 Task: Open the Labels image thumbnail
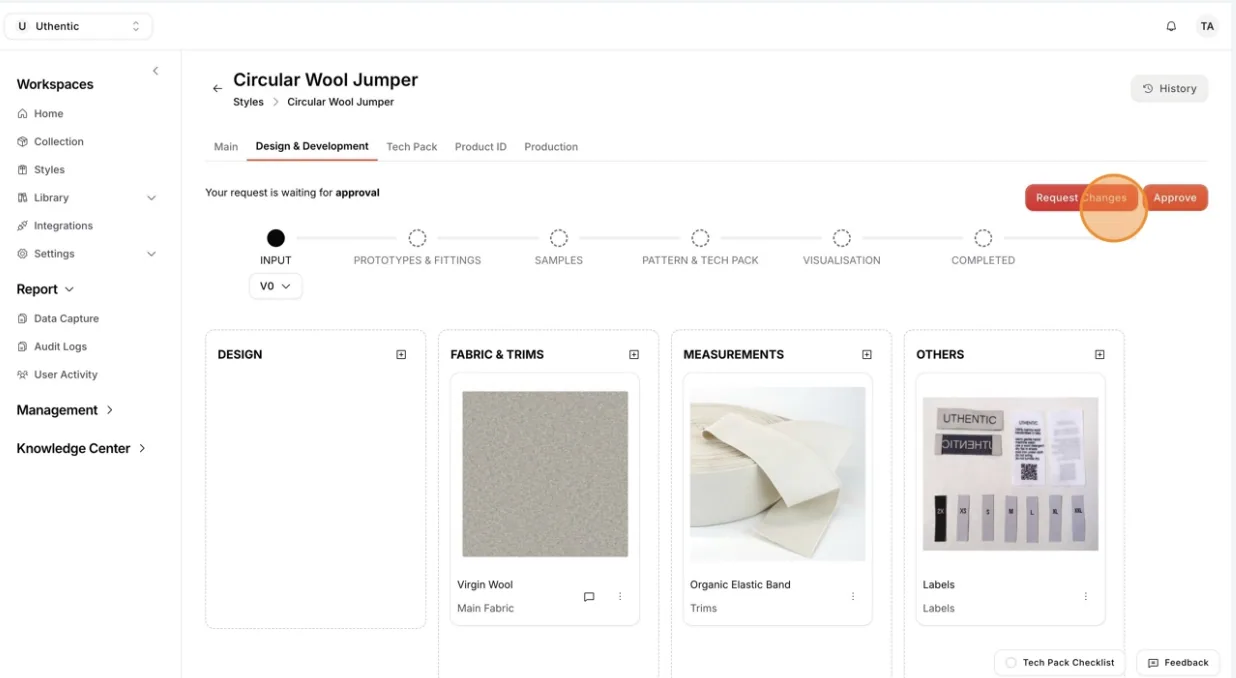click(x=1010, y=474)
